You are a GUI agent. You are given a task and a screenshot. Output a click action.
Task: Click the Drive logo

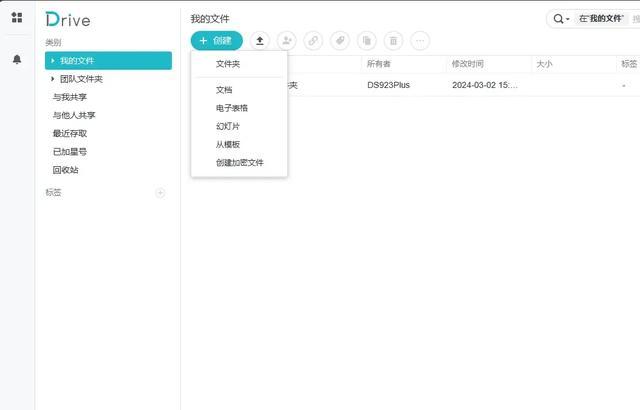(68, 20)
